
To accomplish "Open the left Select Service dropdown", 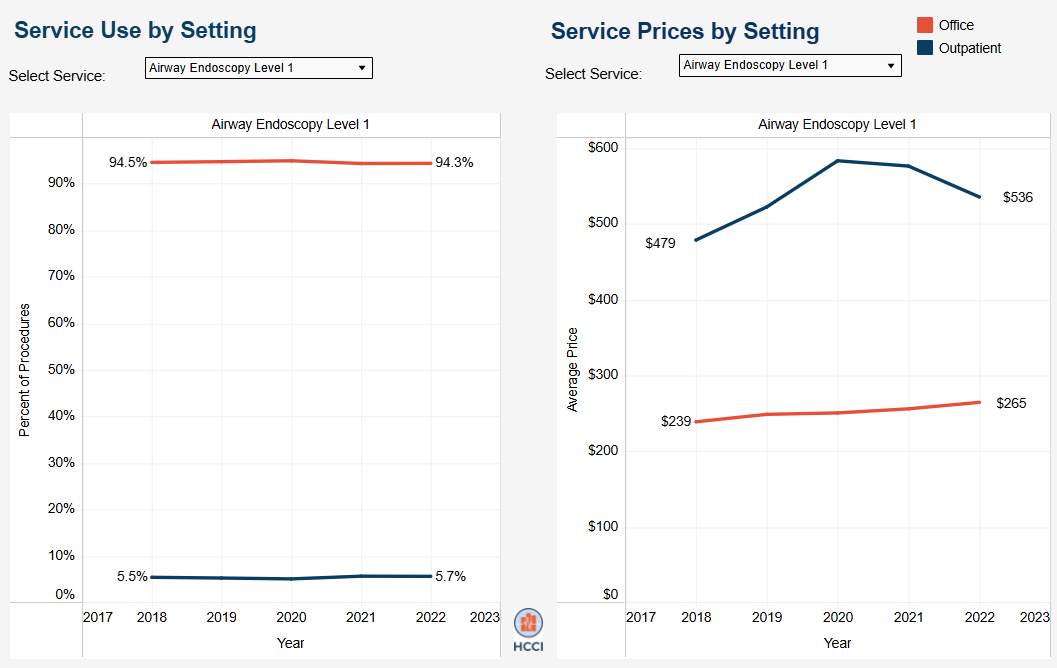I will [257, 68].
